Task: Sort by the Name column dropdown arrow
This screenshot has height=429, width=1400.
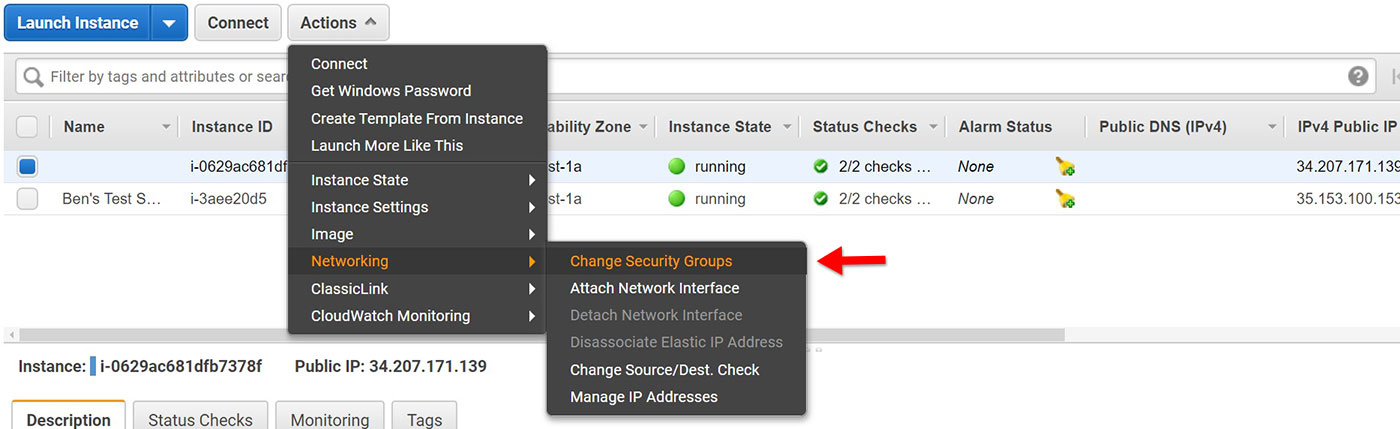Action: coord(166,127)
